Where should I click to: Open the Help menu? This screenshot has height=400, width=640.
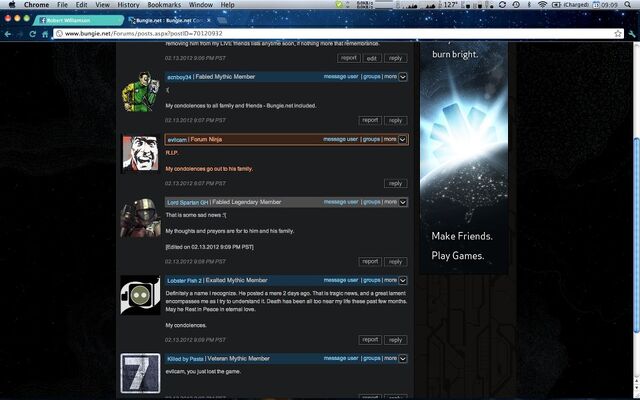point(227,4)
